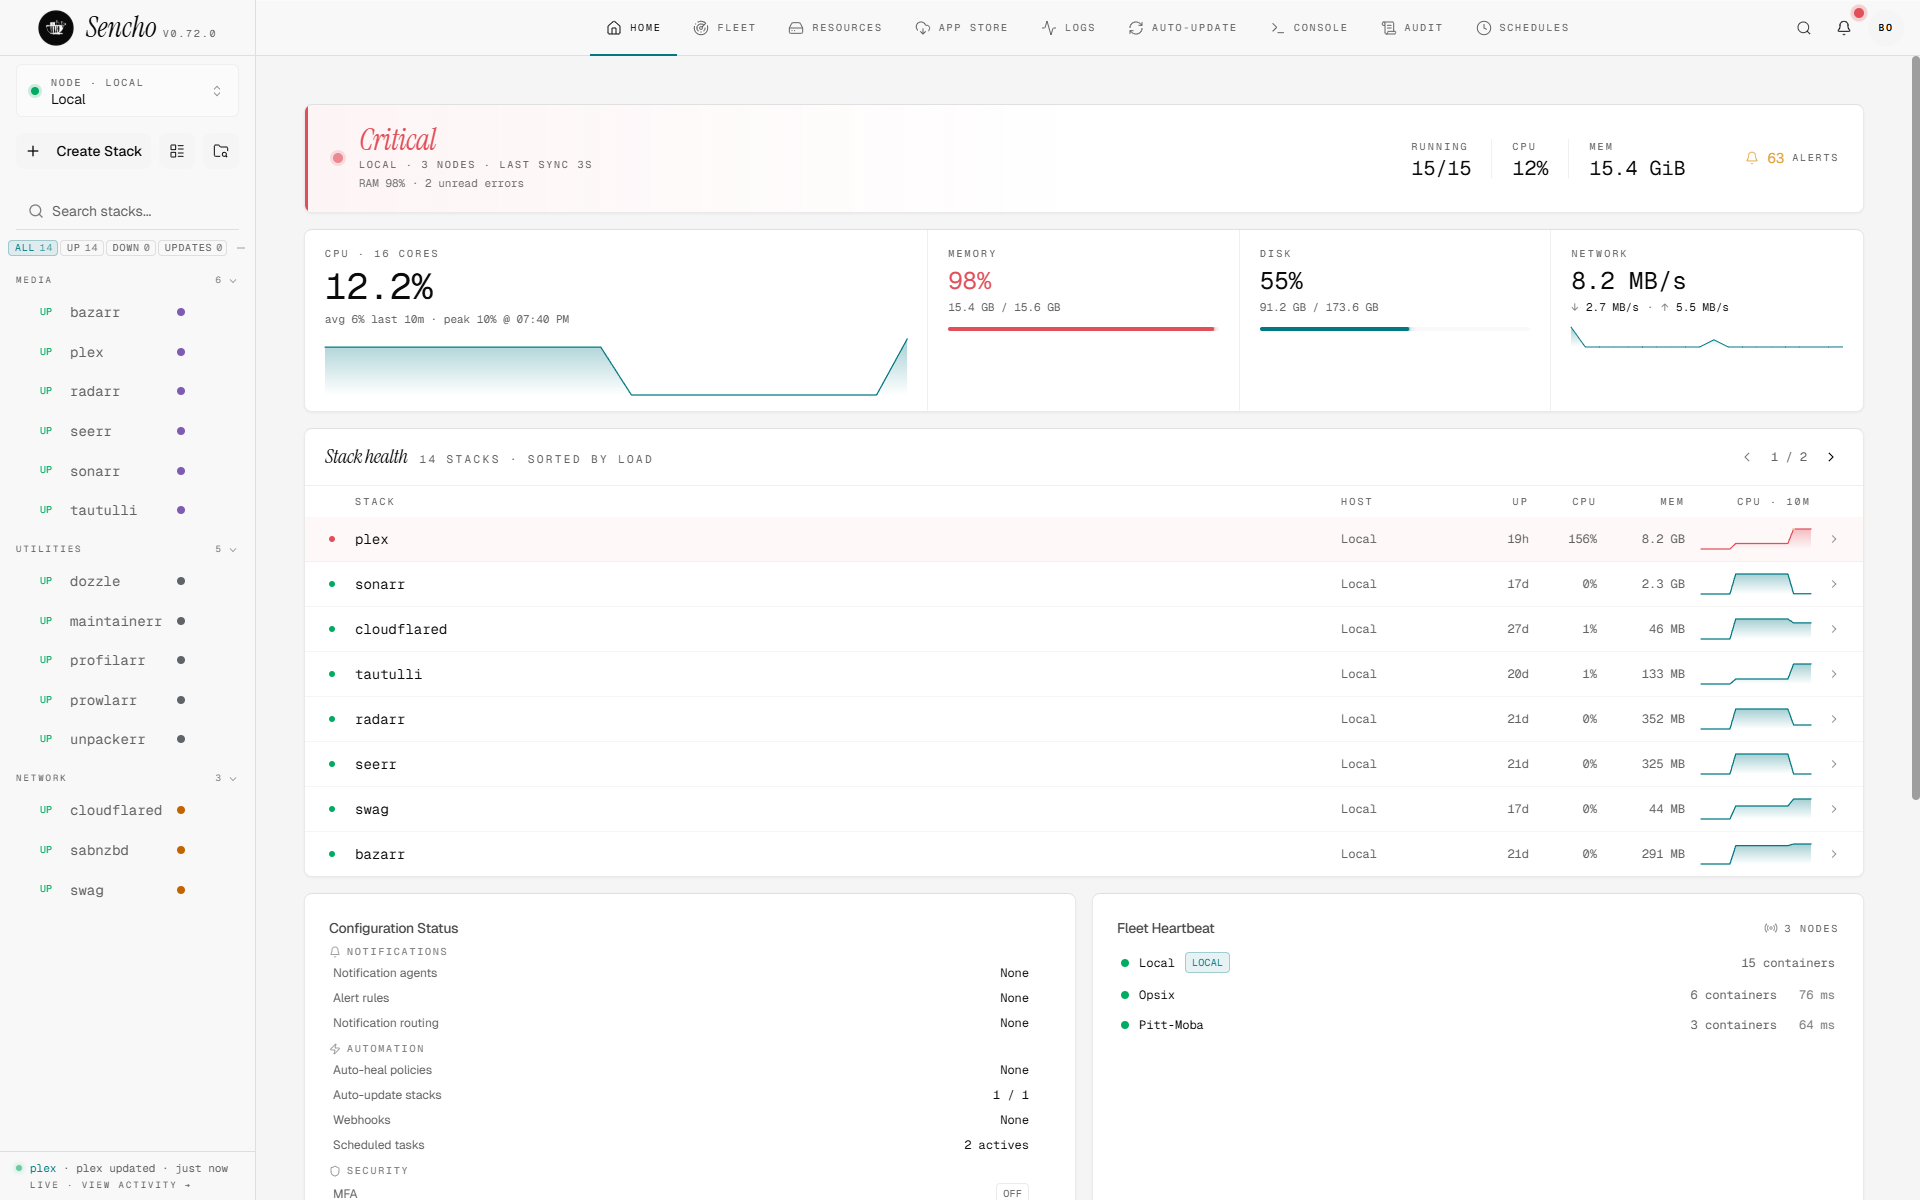Click the plex CPU sparkline thumbnail
The image size is (1920, 1200).
(1756, 539)
